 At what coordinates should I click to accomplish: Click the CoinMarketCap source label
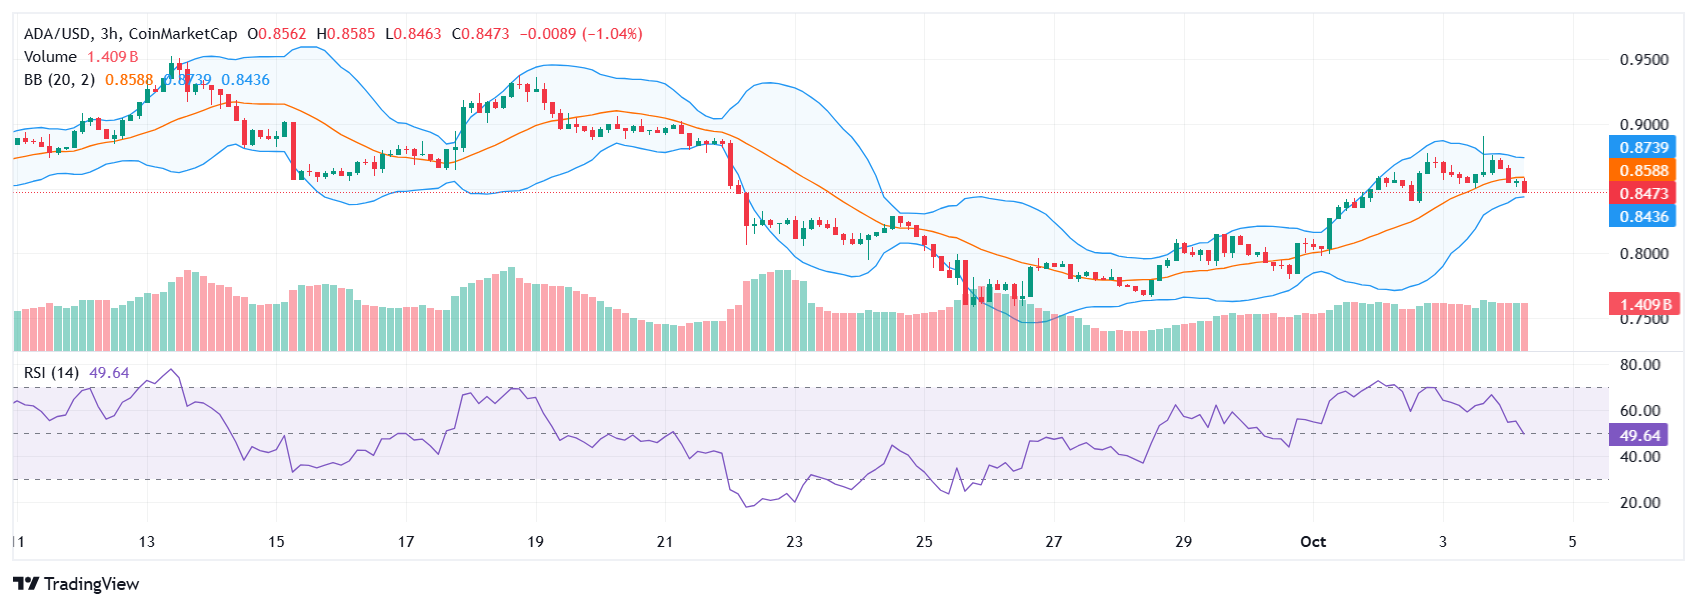183,34
